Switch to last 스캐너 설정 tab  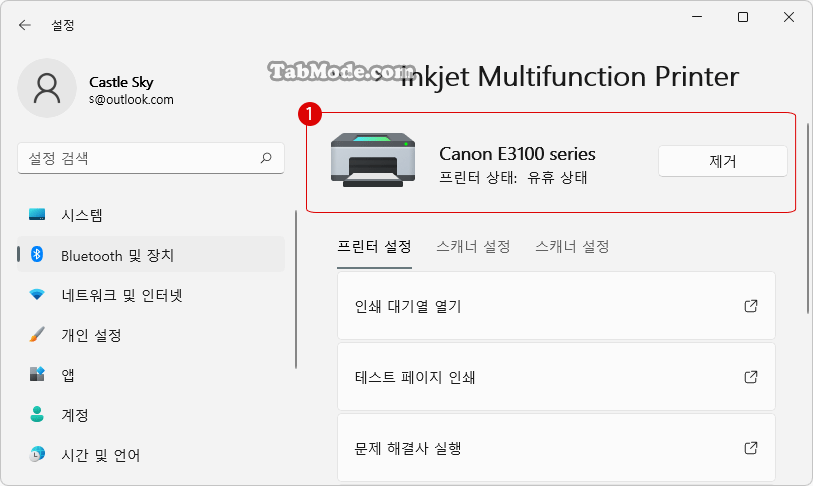572,246
